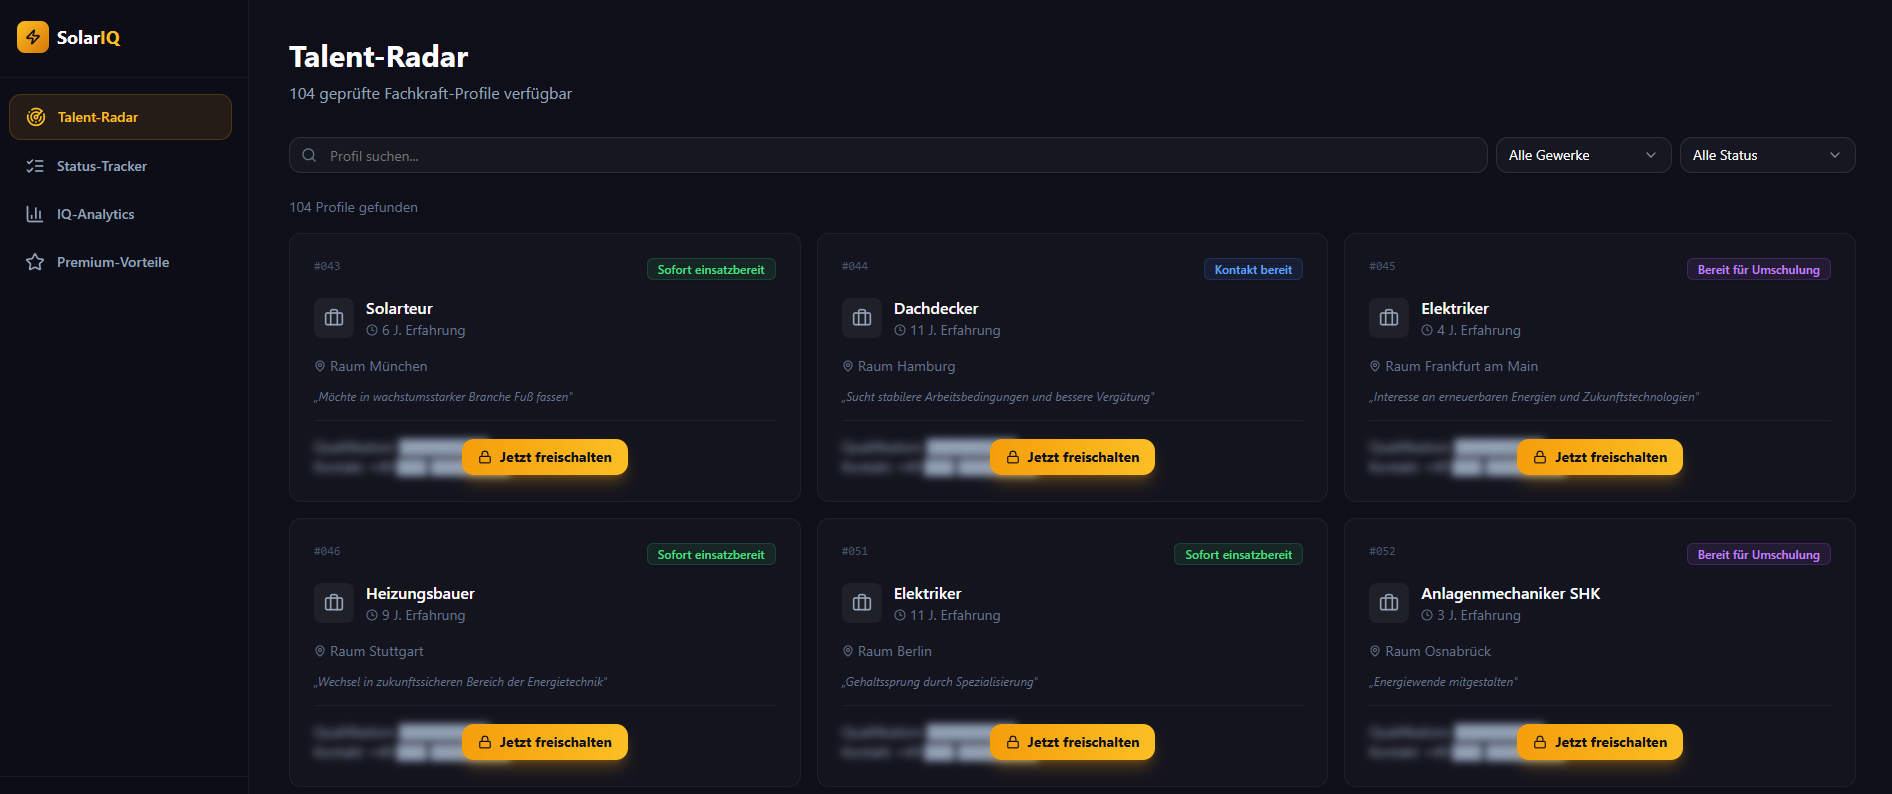
Task: Select Premium-Vorteile in the sidebar
Action: 120,262
